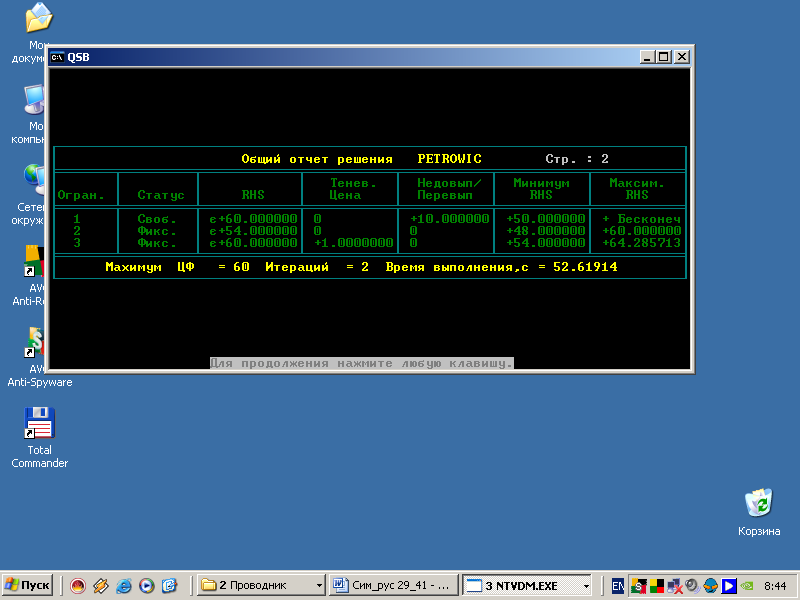Click the slack value +10.000000
The width and height of the screenshot is (800, 600).
coord(449,219)
